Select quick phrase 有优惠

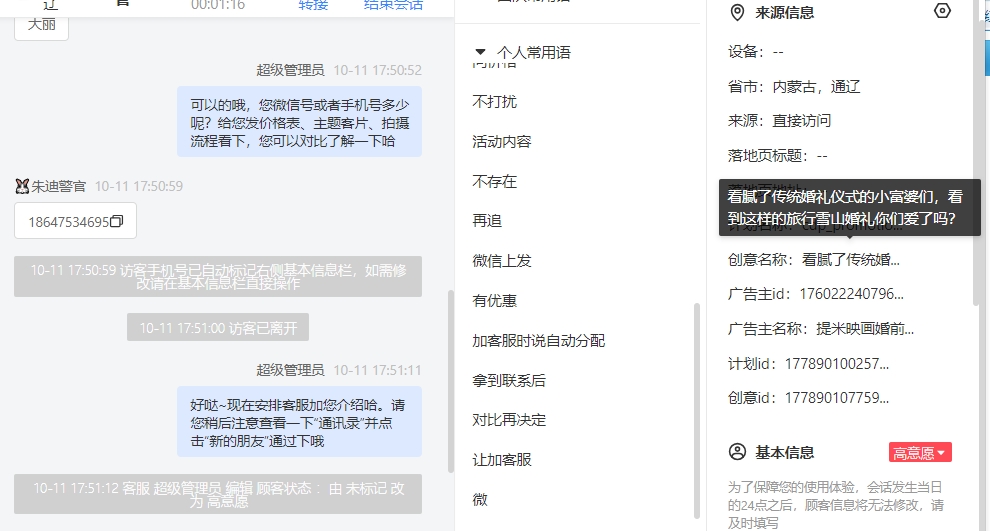click(494, 301)
